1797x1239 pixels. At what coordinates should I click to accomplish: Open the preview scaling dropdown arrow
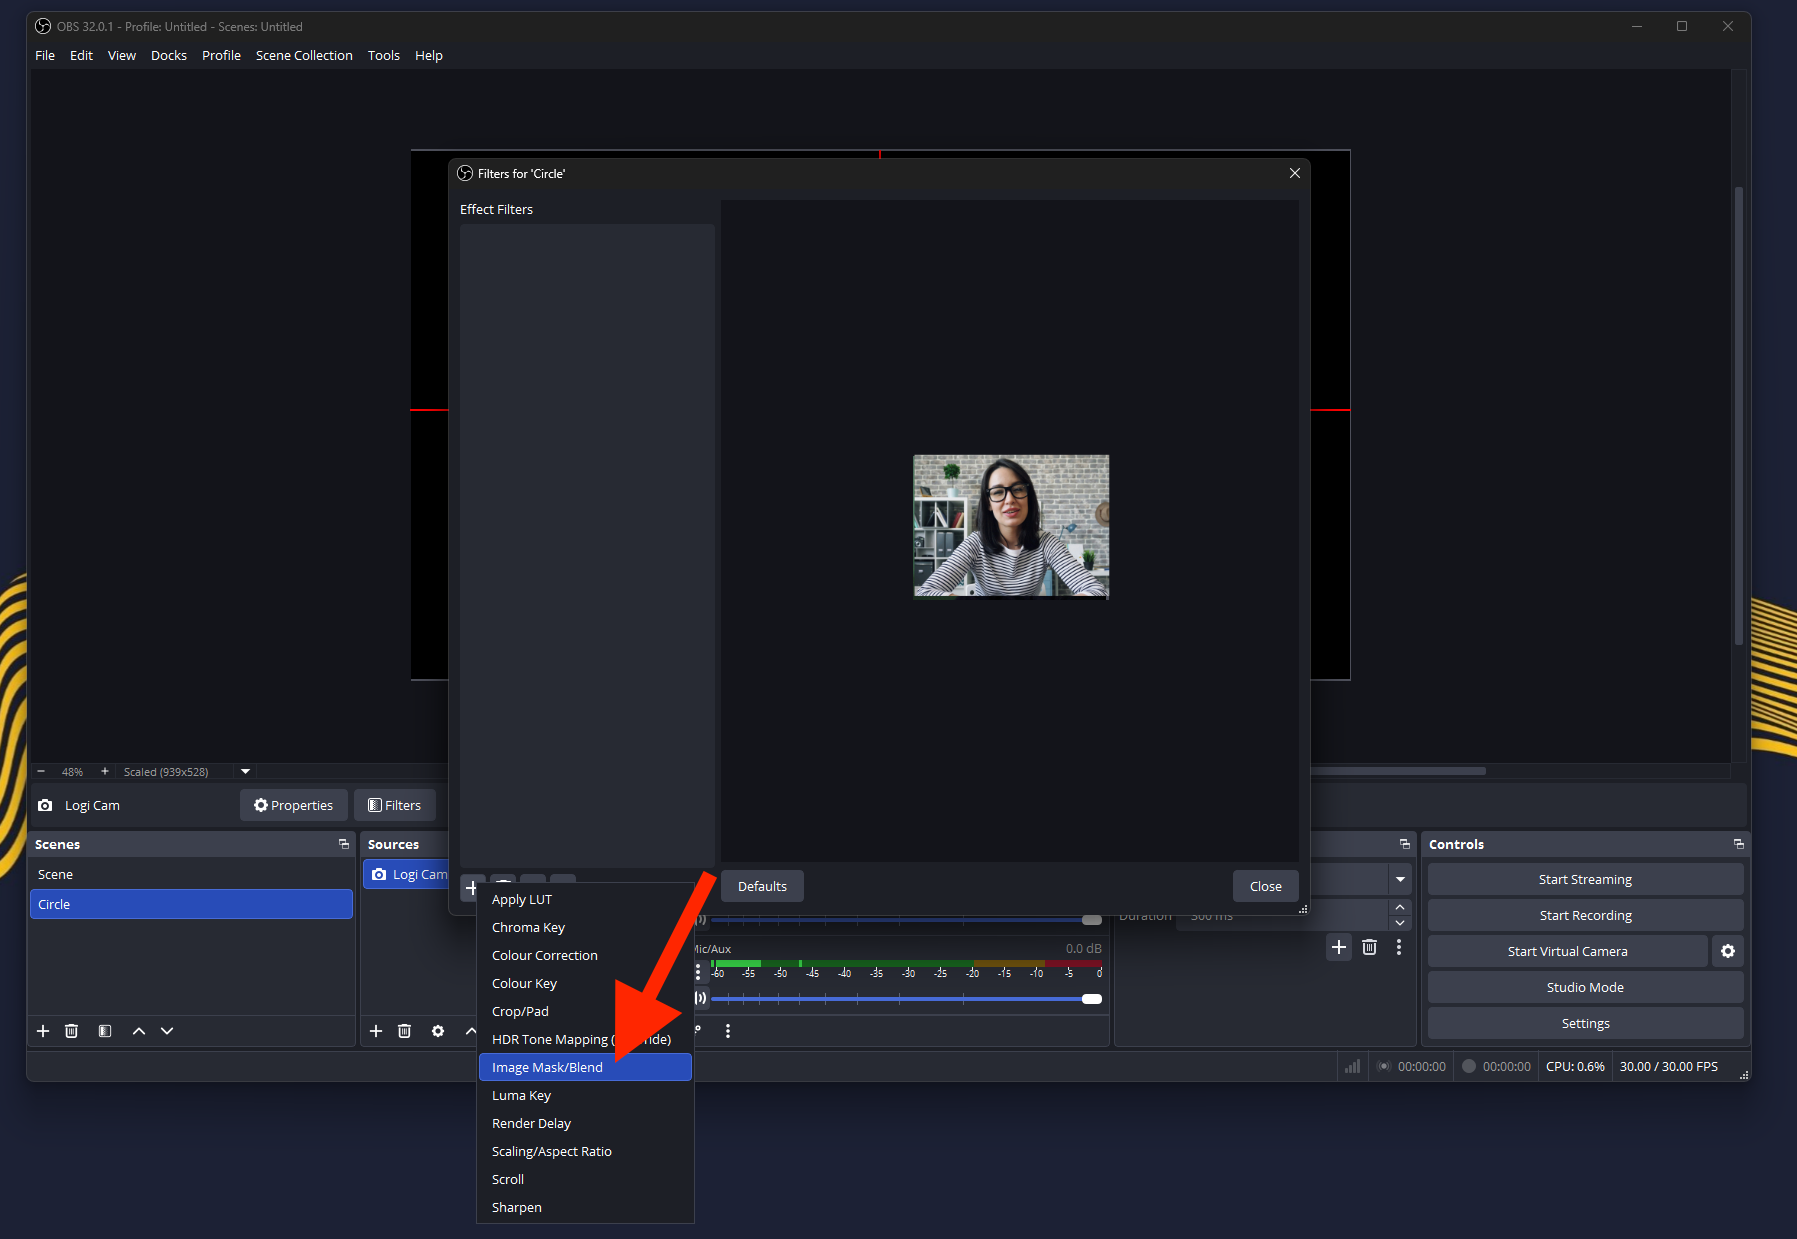pos(245,771)
